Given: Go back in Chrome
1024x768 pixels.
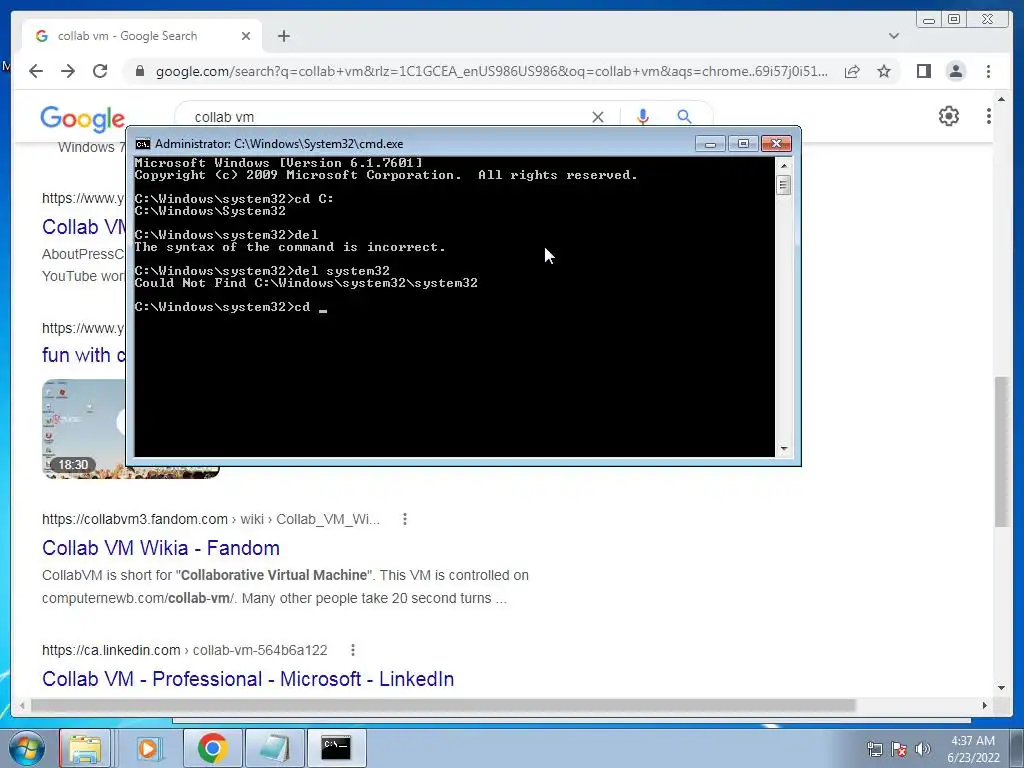Looking at the screenshot, I should click(36, 71).
